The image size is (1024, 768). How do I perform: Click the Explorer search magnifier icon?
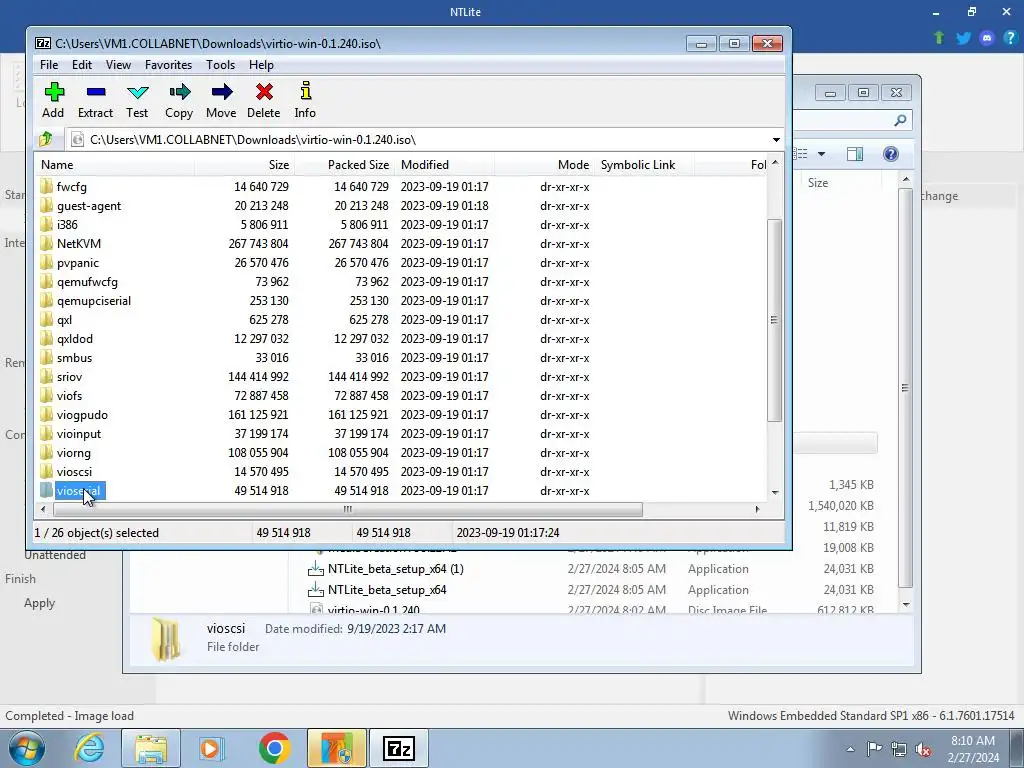tap(900, 120)
